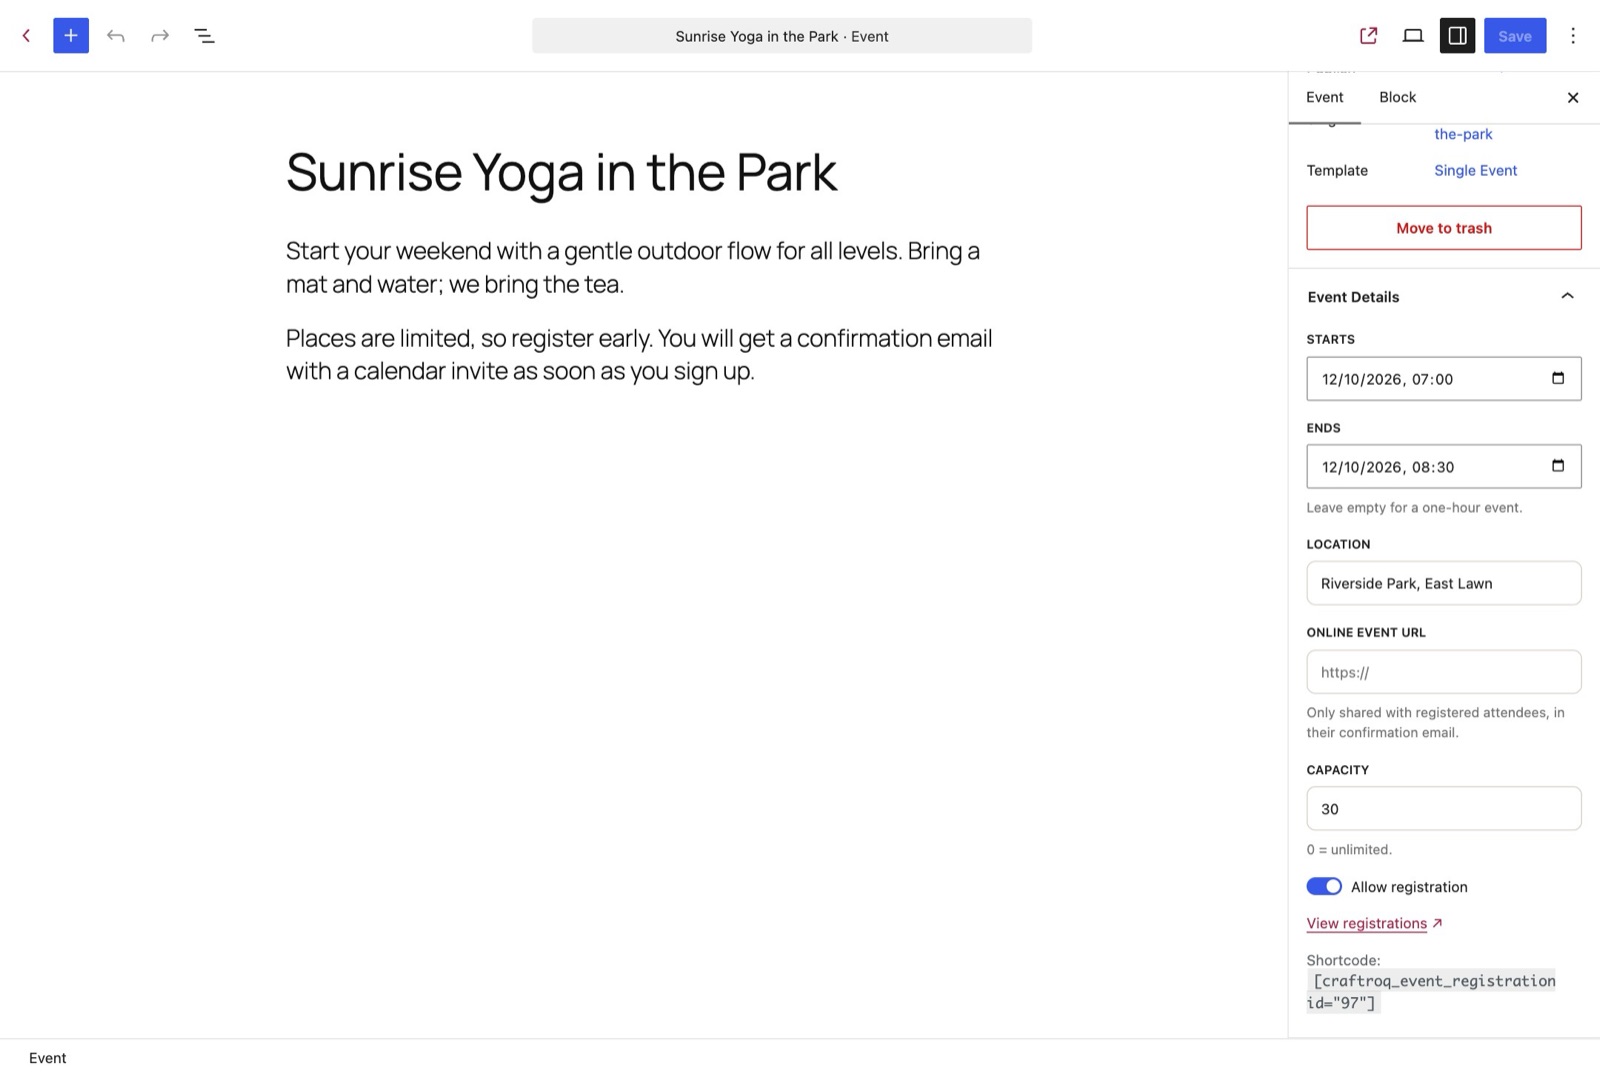The image size is (1600, 1075).
Task: Edit the Ends date field
Action: click(x=1444, y=467)
